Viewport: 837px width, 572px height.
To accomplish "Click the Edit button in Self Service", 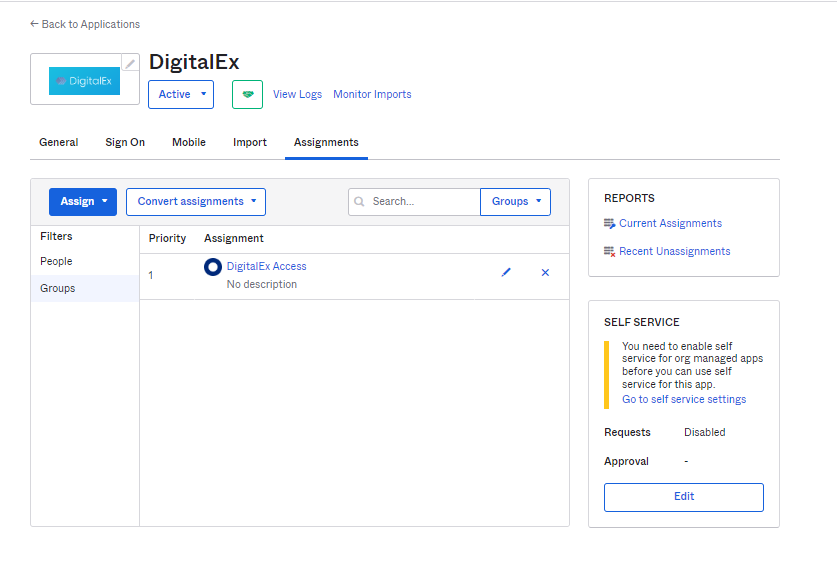I will tap(683, 497).
